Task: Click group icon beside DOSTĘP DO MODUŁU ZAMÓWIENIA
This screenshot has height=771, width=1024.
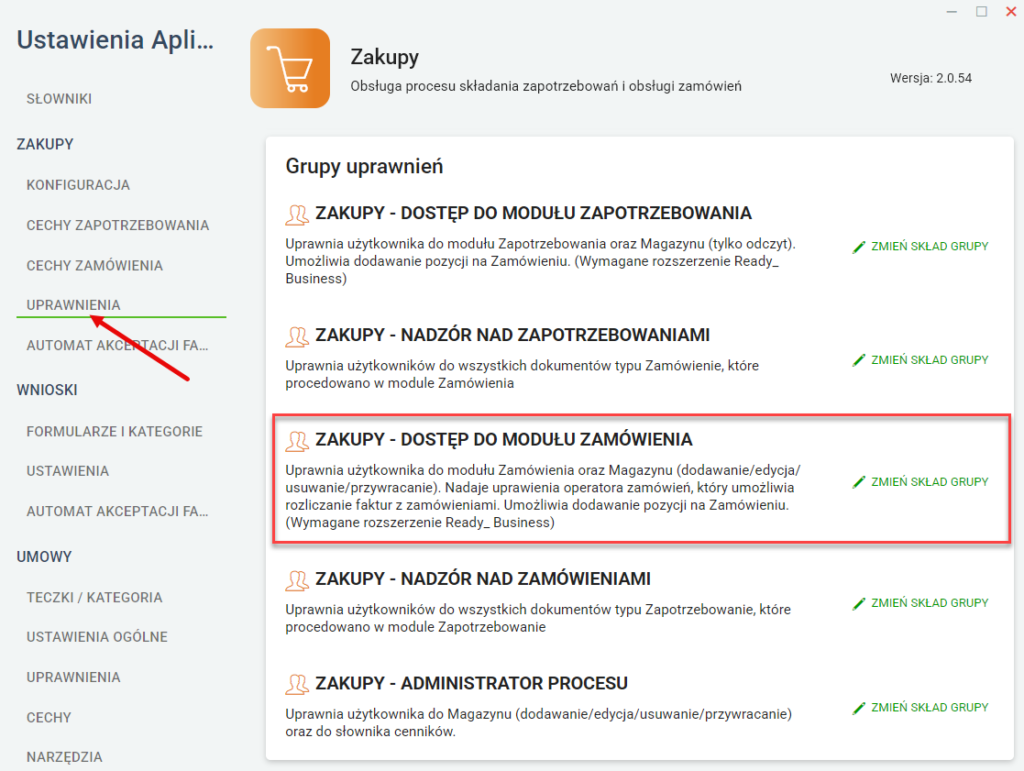Action: tap(296, 441)
